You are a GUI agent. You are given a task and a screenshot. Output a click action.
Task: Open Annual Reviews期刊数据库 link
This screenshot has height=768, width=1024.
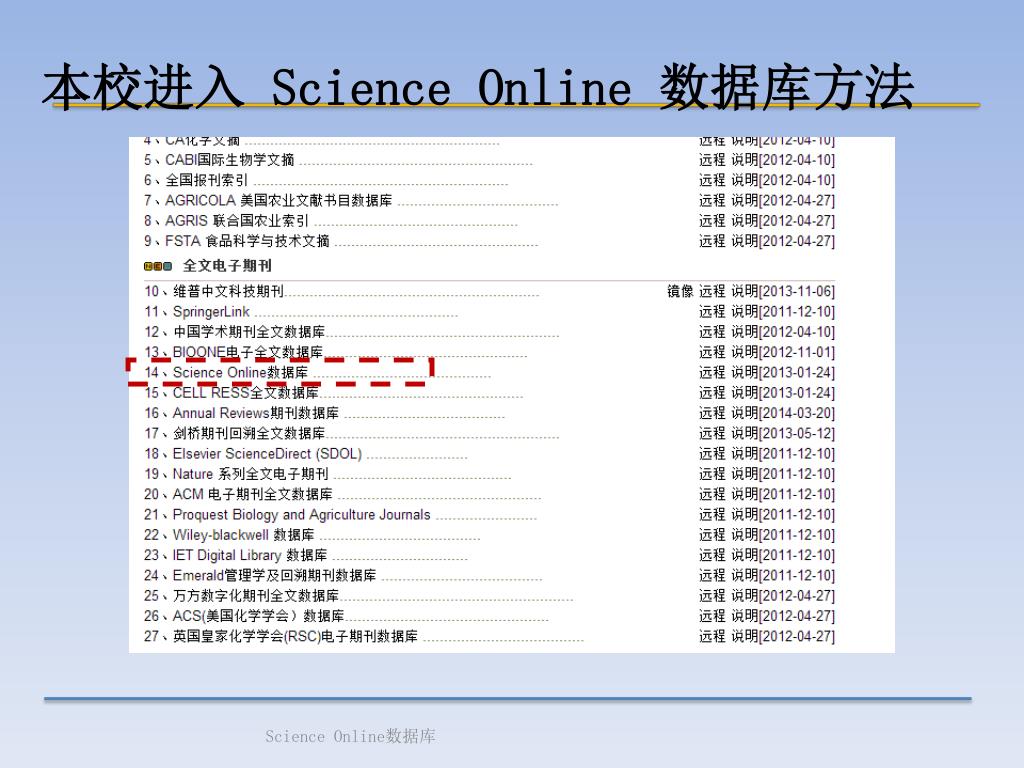click(255, 413)
